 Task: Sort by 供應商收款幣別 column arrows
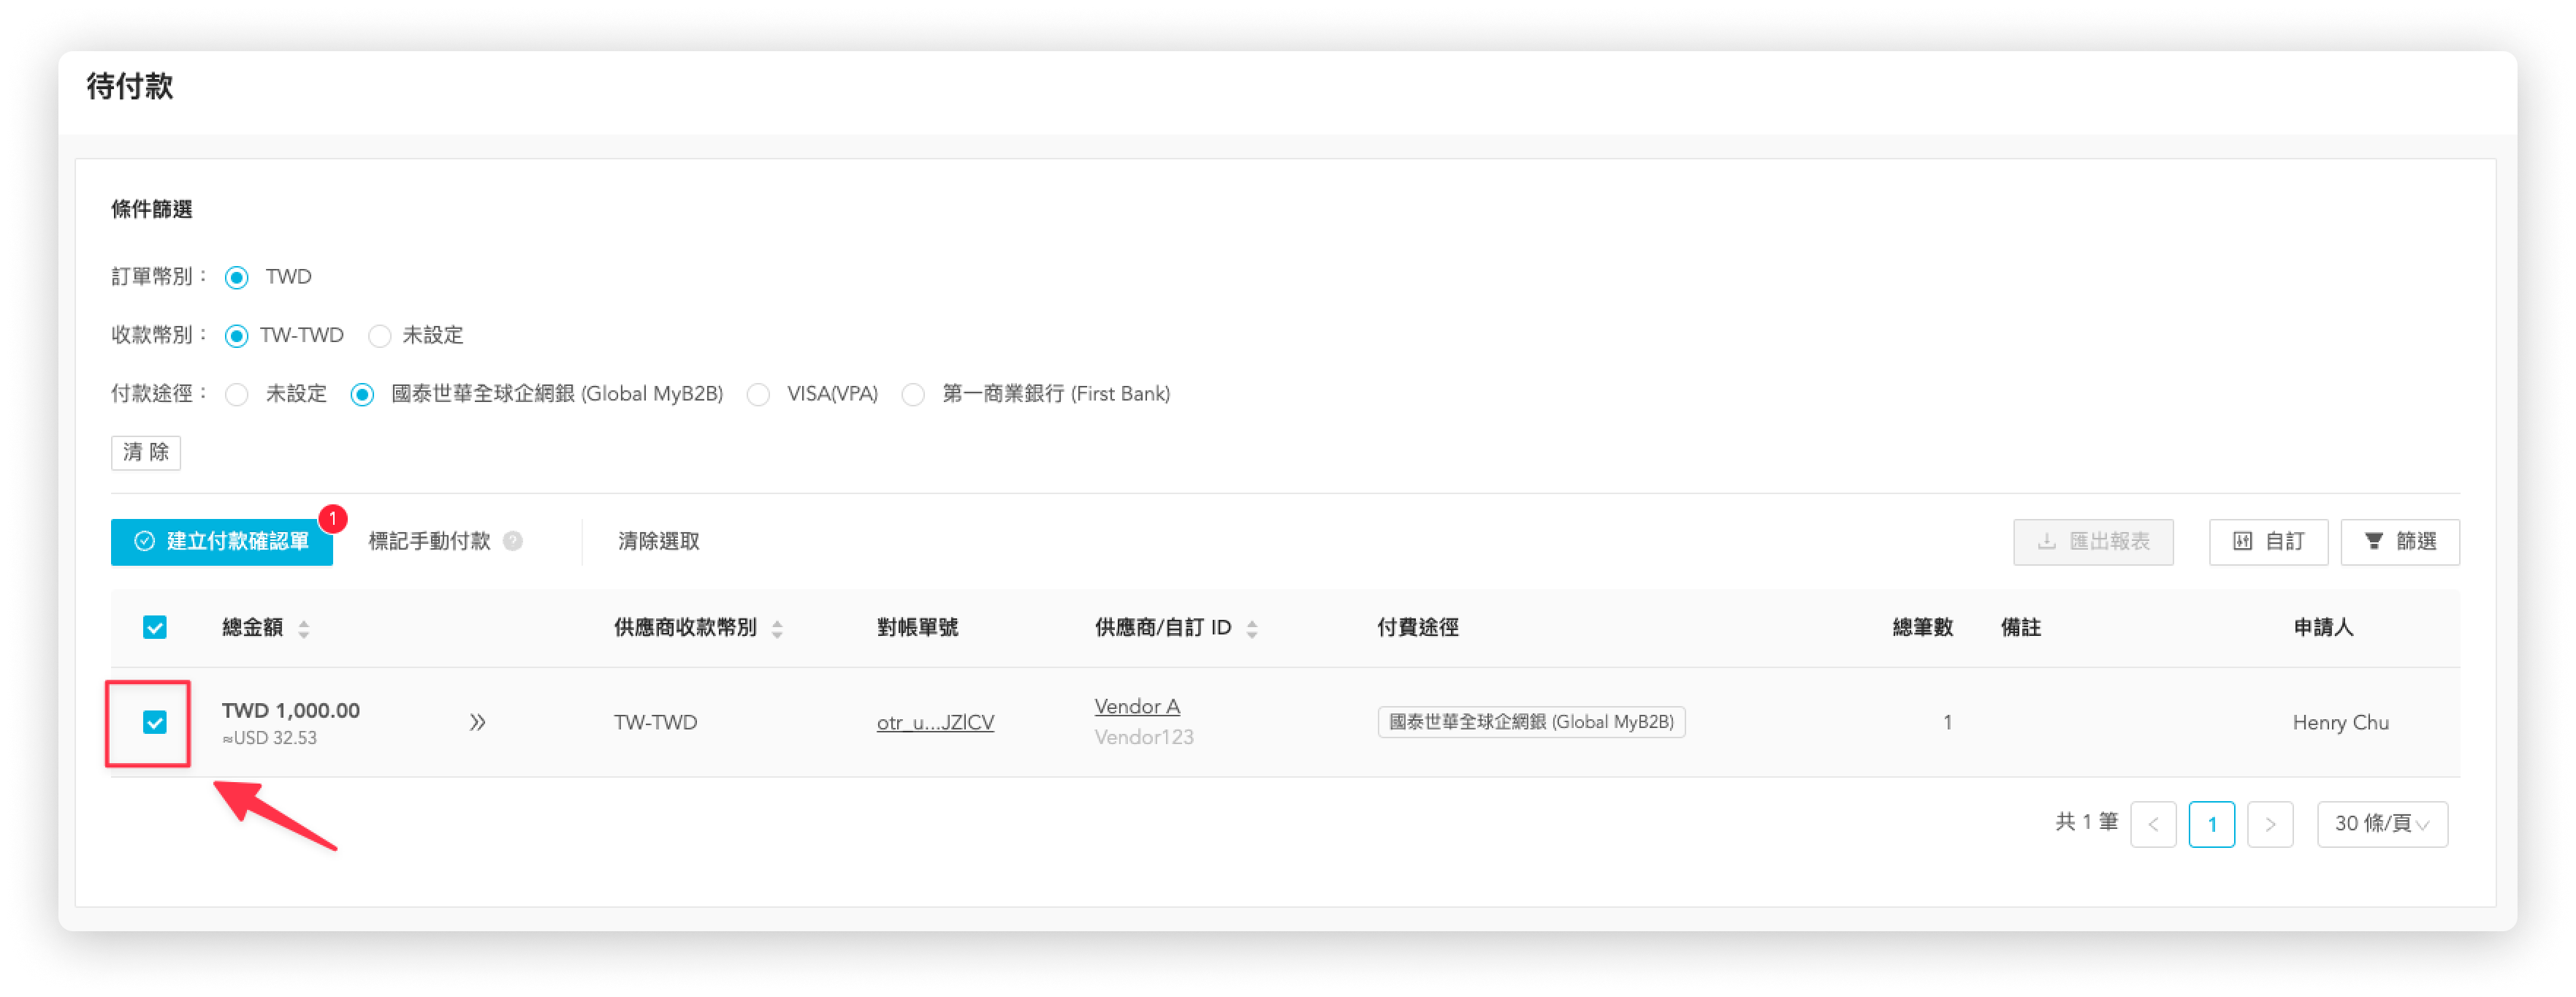pyautogui.click(x=777, y=628)
